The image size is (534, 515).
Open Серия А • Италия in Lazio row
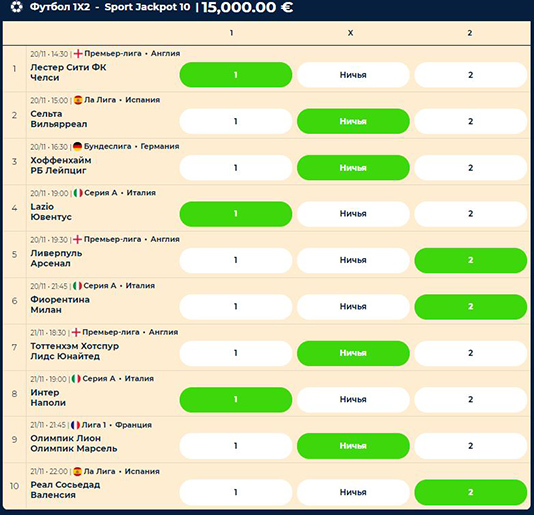120,193
